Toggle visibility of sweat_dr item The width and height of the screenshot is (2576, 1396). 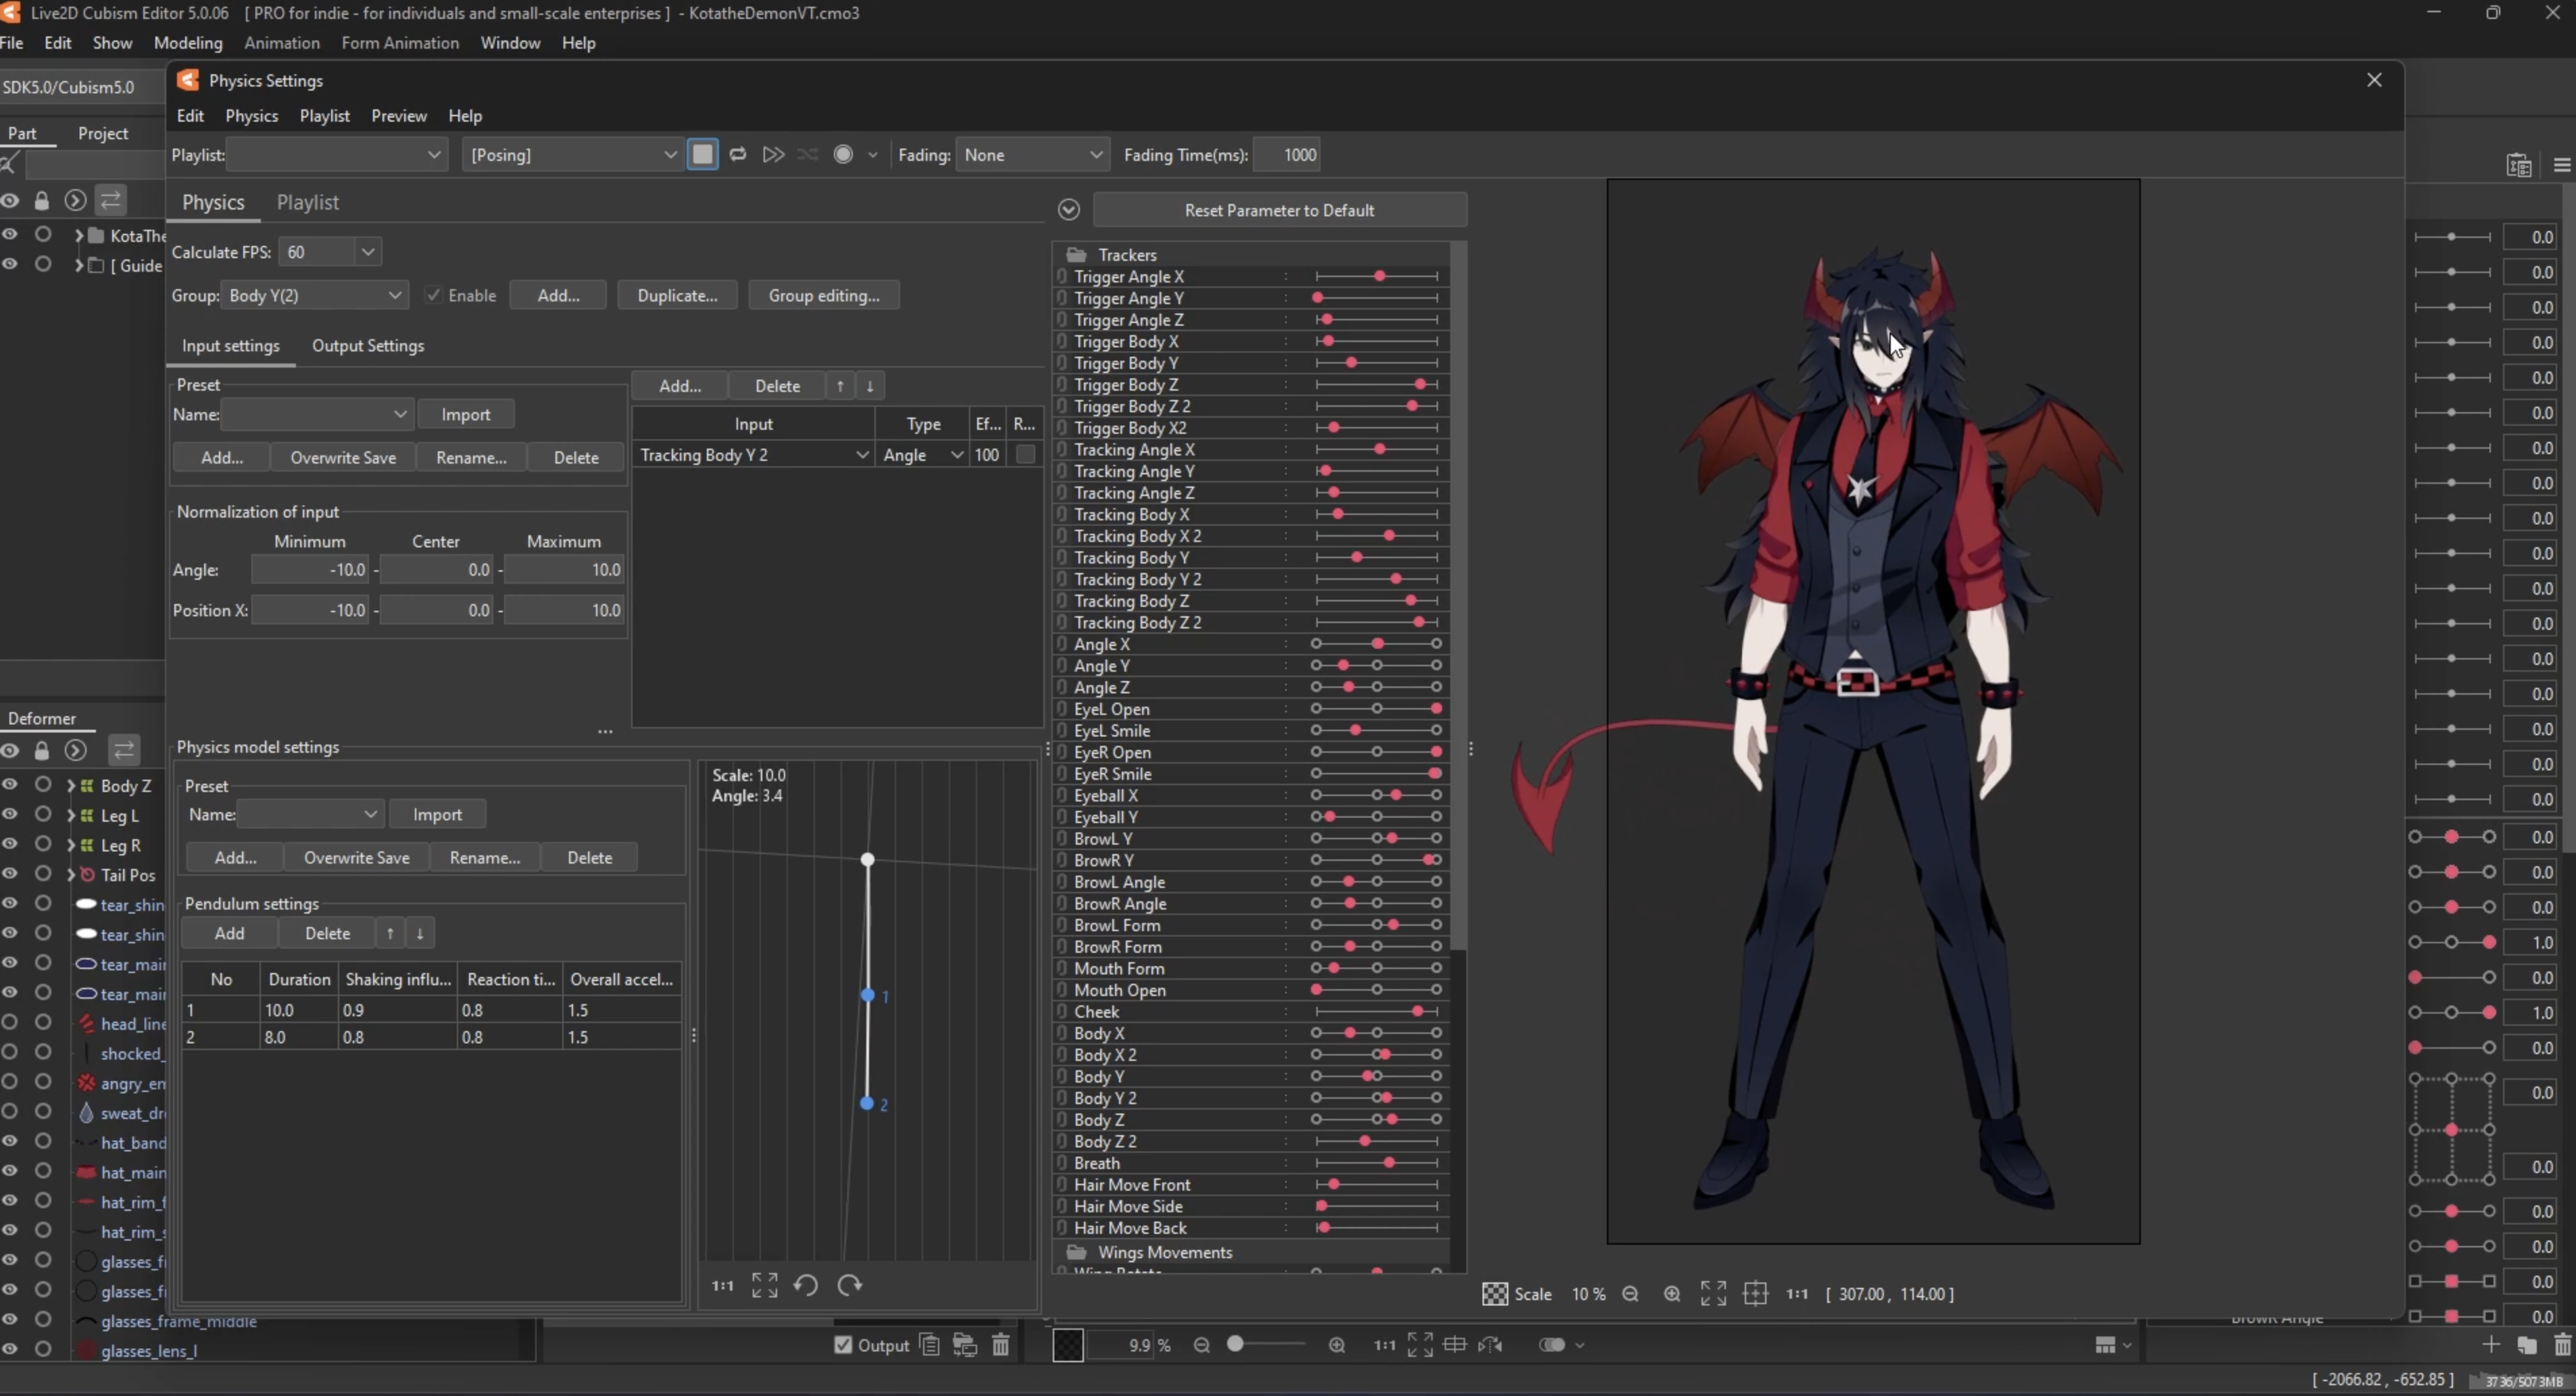10,1112
